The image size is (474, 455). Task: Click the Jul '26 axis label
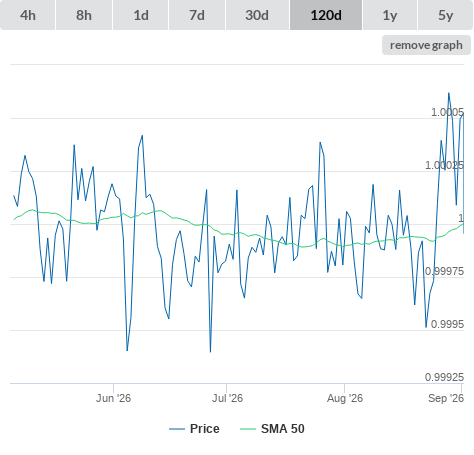227,398
